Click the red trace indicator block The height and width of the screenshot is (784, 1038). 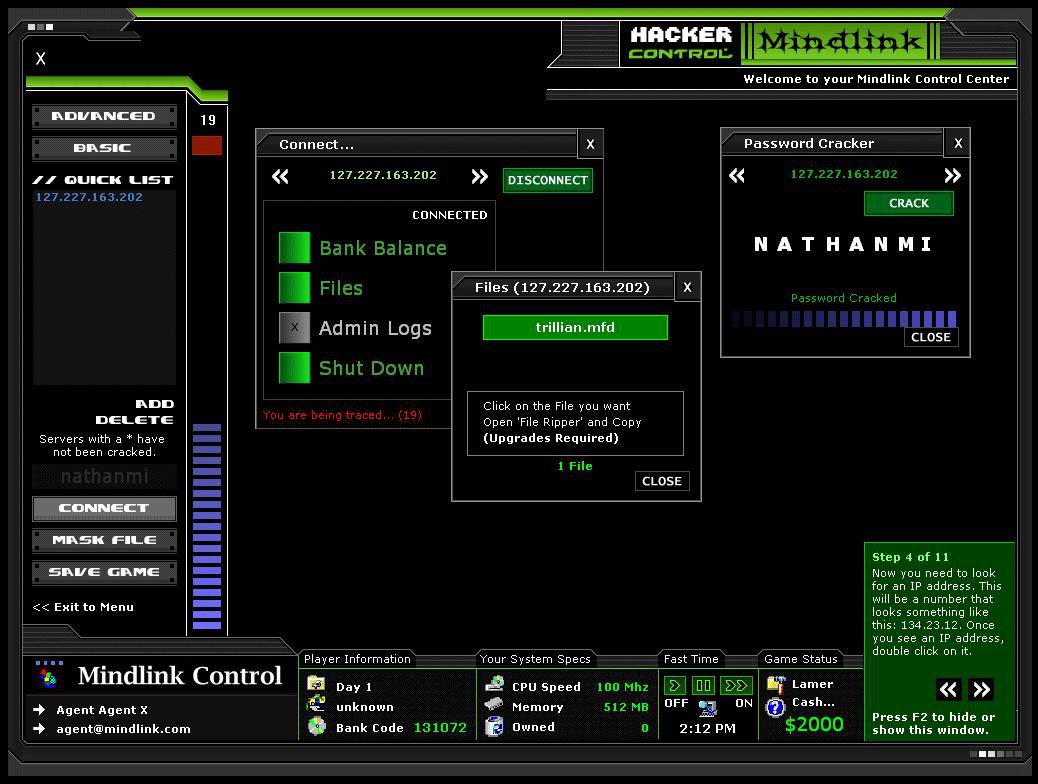point(207,146)
